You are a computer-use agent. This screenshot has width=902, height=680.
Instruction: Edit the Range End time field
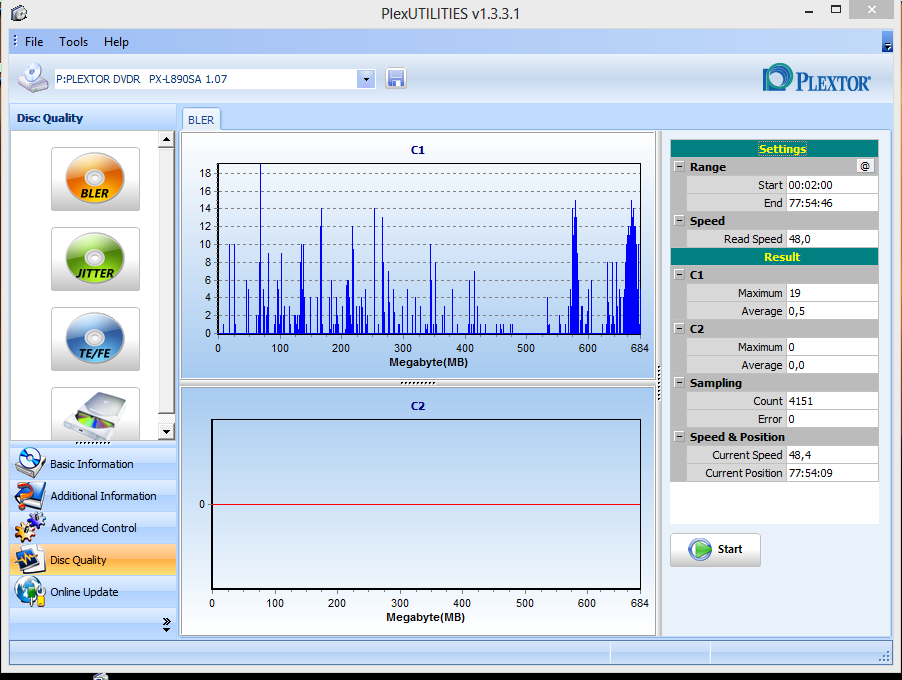pyautogui.click(x=832, y=203)
